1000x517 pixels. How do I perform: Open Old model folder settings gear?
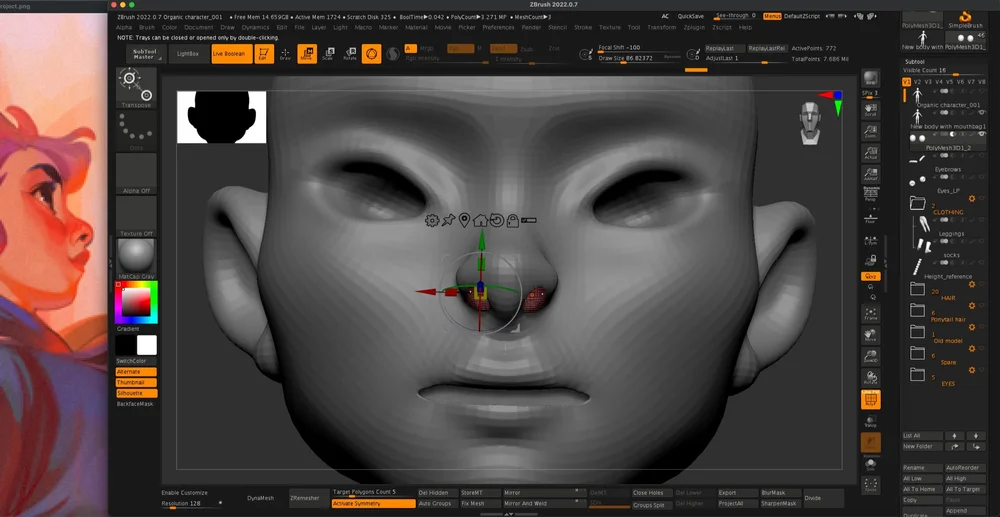(x=972, y=327)
